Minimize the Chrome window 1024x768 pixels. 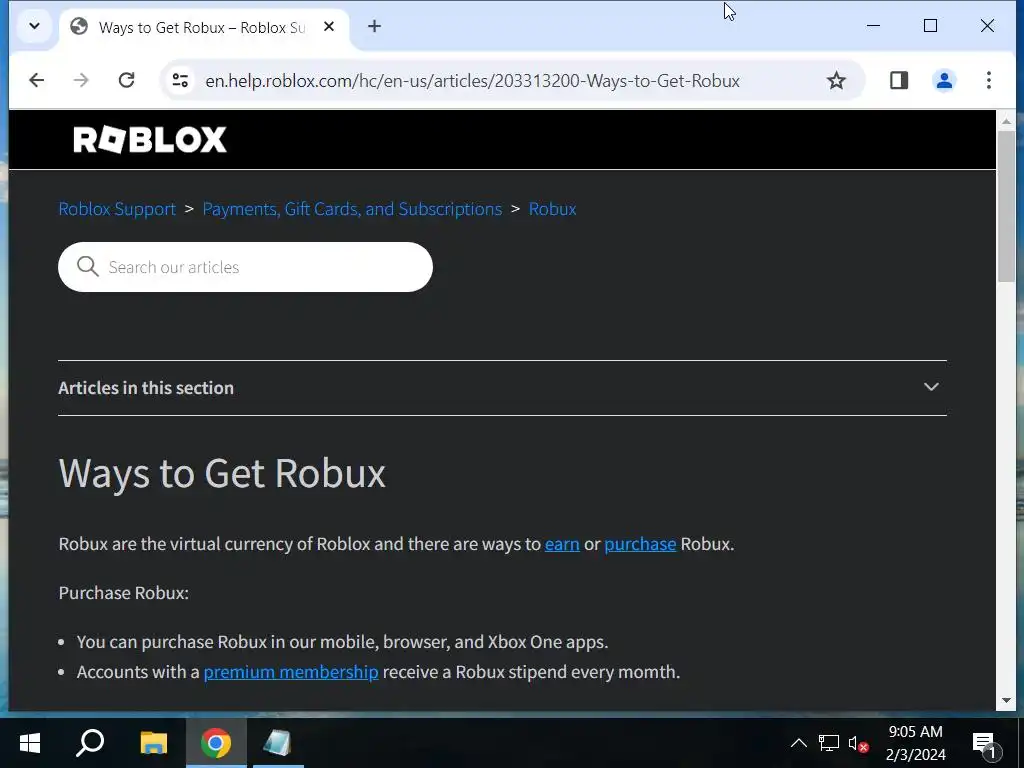coord(873,26)
